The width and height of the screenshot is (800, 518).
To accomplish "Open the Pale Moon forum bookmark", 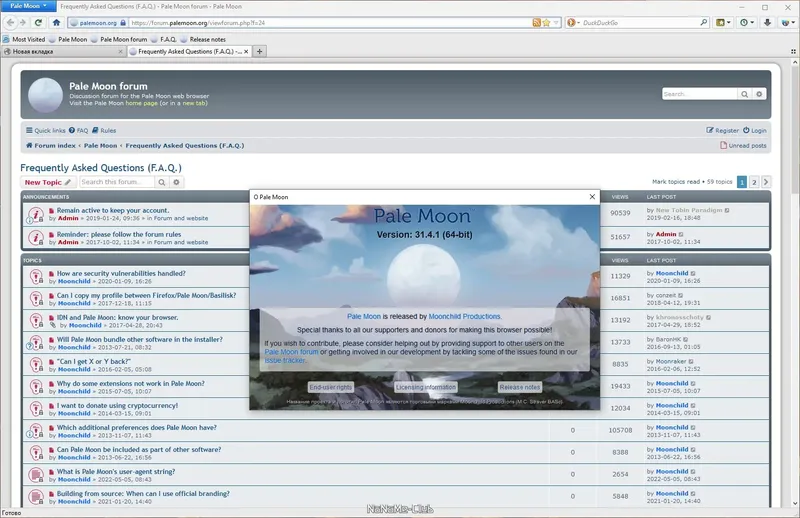I will pos(119,39).
